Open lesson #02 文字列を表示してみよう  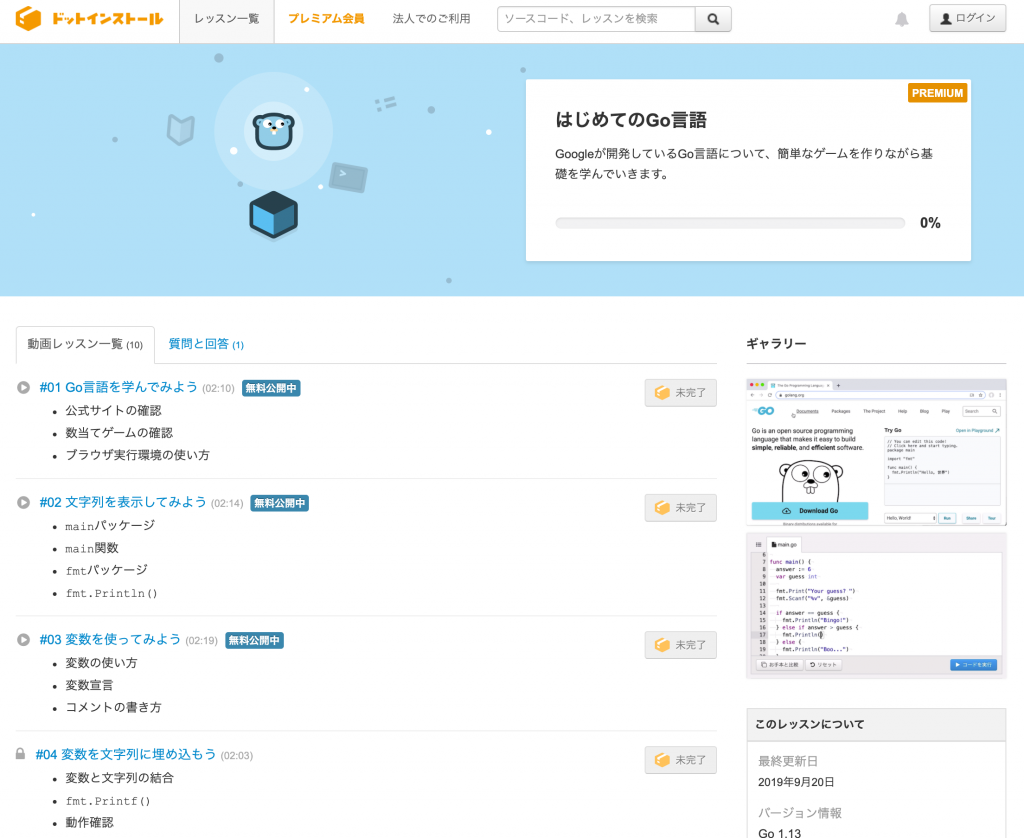(x=123, y=502)
